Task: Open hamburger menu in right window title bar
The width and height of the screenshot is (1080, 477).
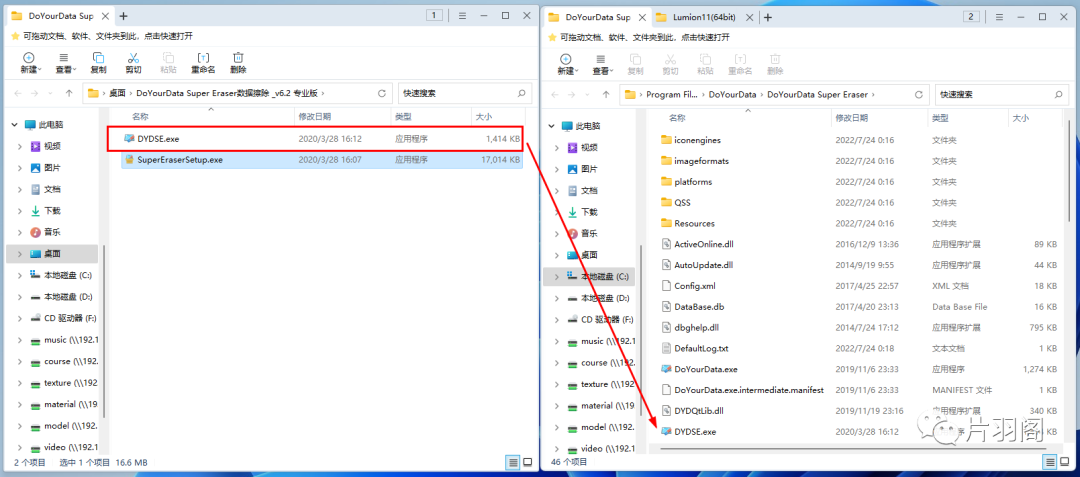Action: [x=1000, y=17]
